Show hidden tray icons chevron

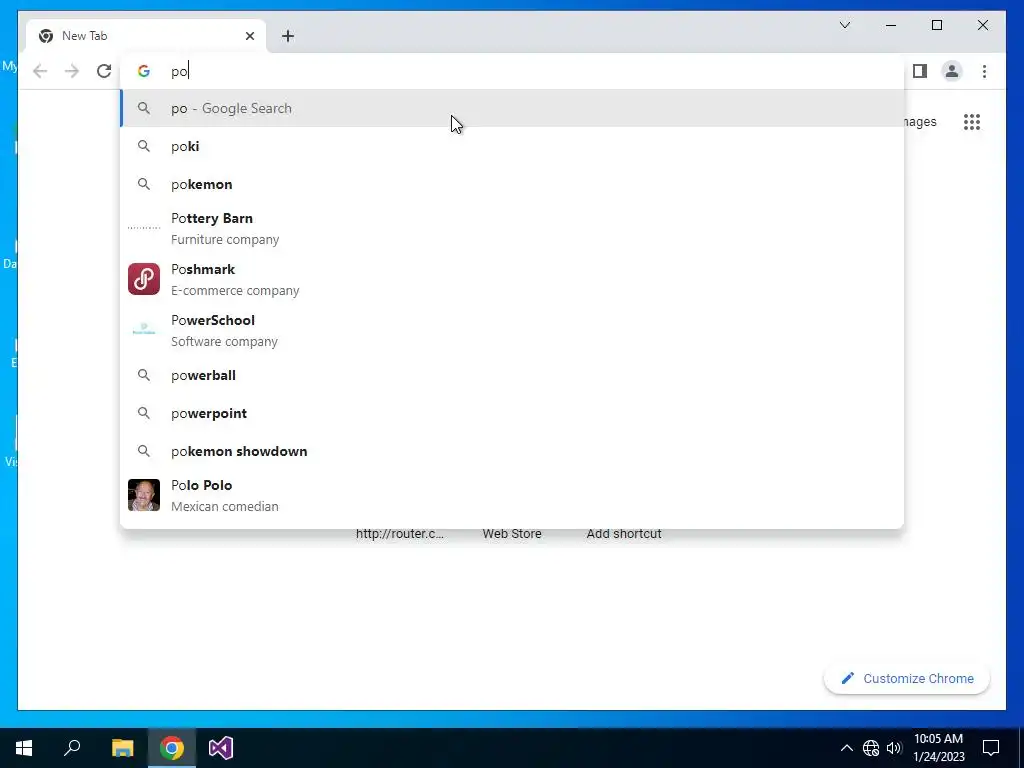(846, 748)
